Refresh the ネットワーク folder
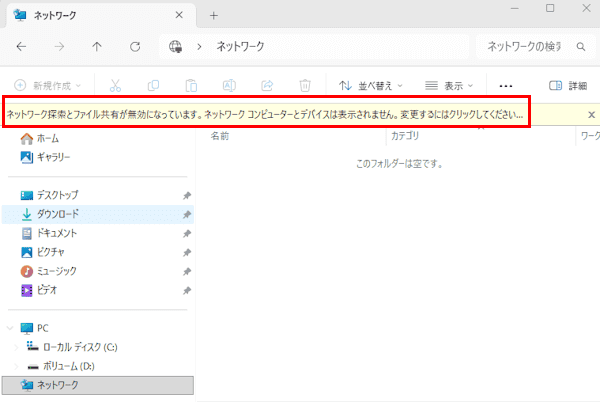This screenshot has height=402, width=600. (135, 47)
